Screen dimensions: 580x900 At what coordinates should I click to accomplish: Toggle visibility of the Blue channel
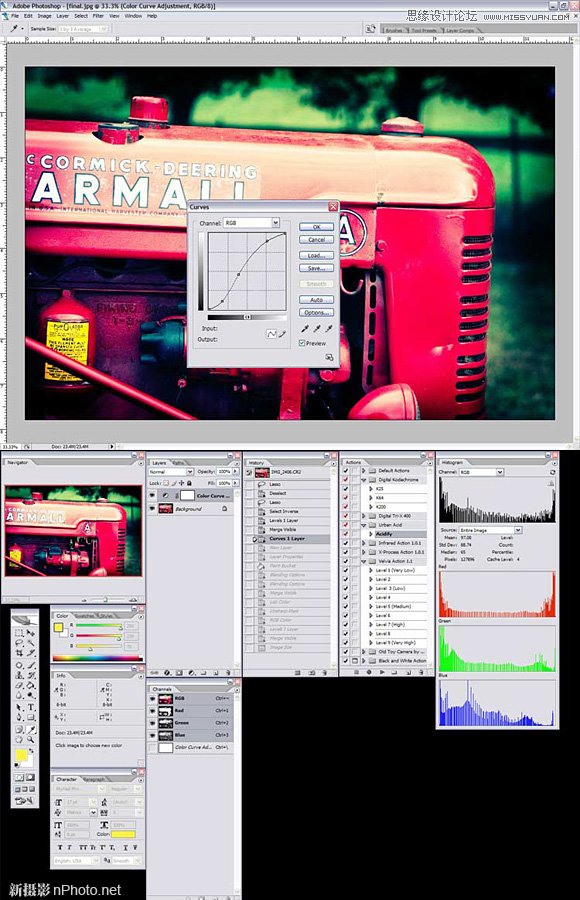click(152, 735)
